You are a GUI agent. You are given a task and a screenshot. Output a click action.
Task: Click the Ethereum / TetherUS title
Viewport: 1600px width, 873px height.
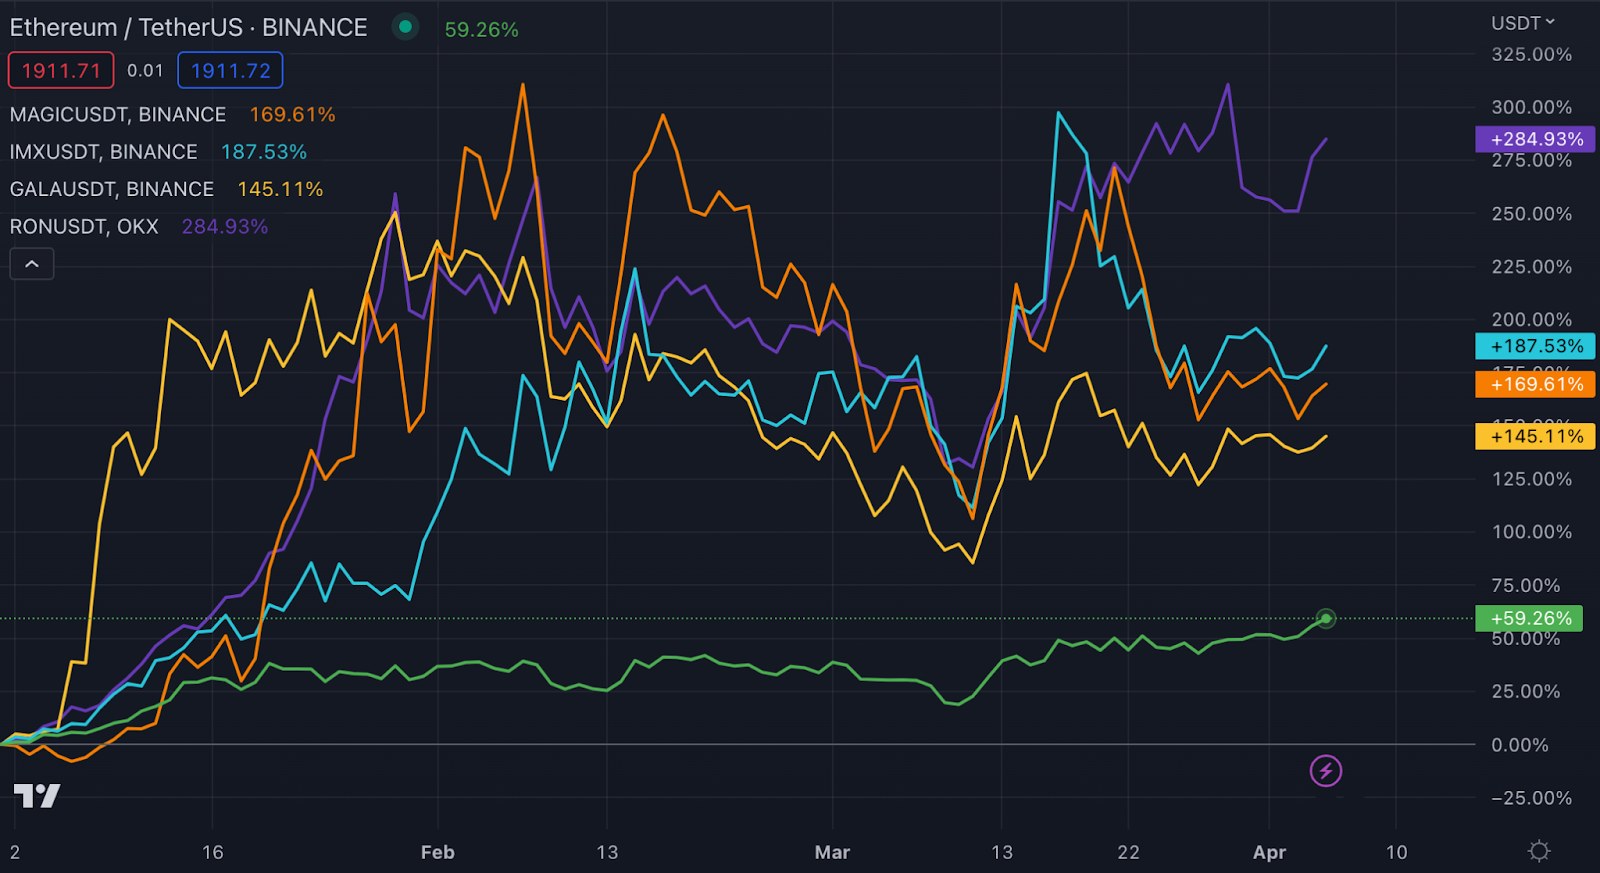point(188,27)
